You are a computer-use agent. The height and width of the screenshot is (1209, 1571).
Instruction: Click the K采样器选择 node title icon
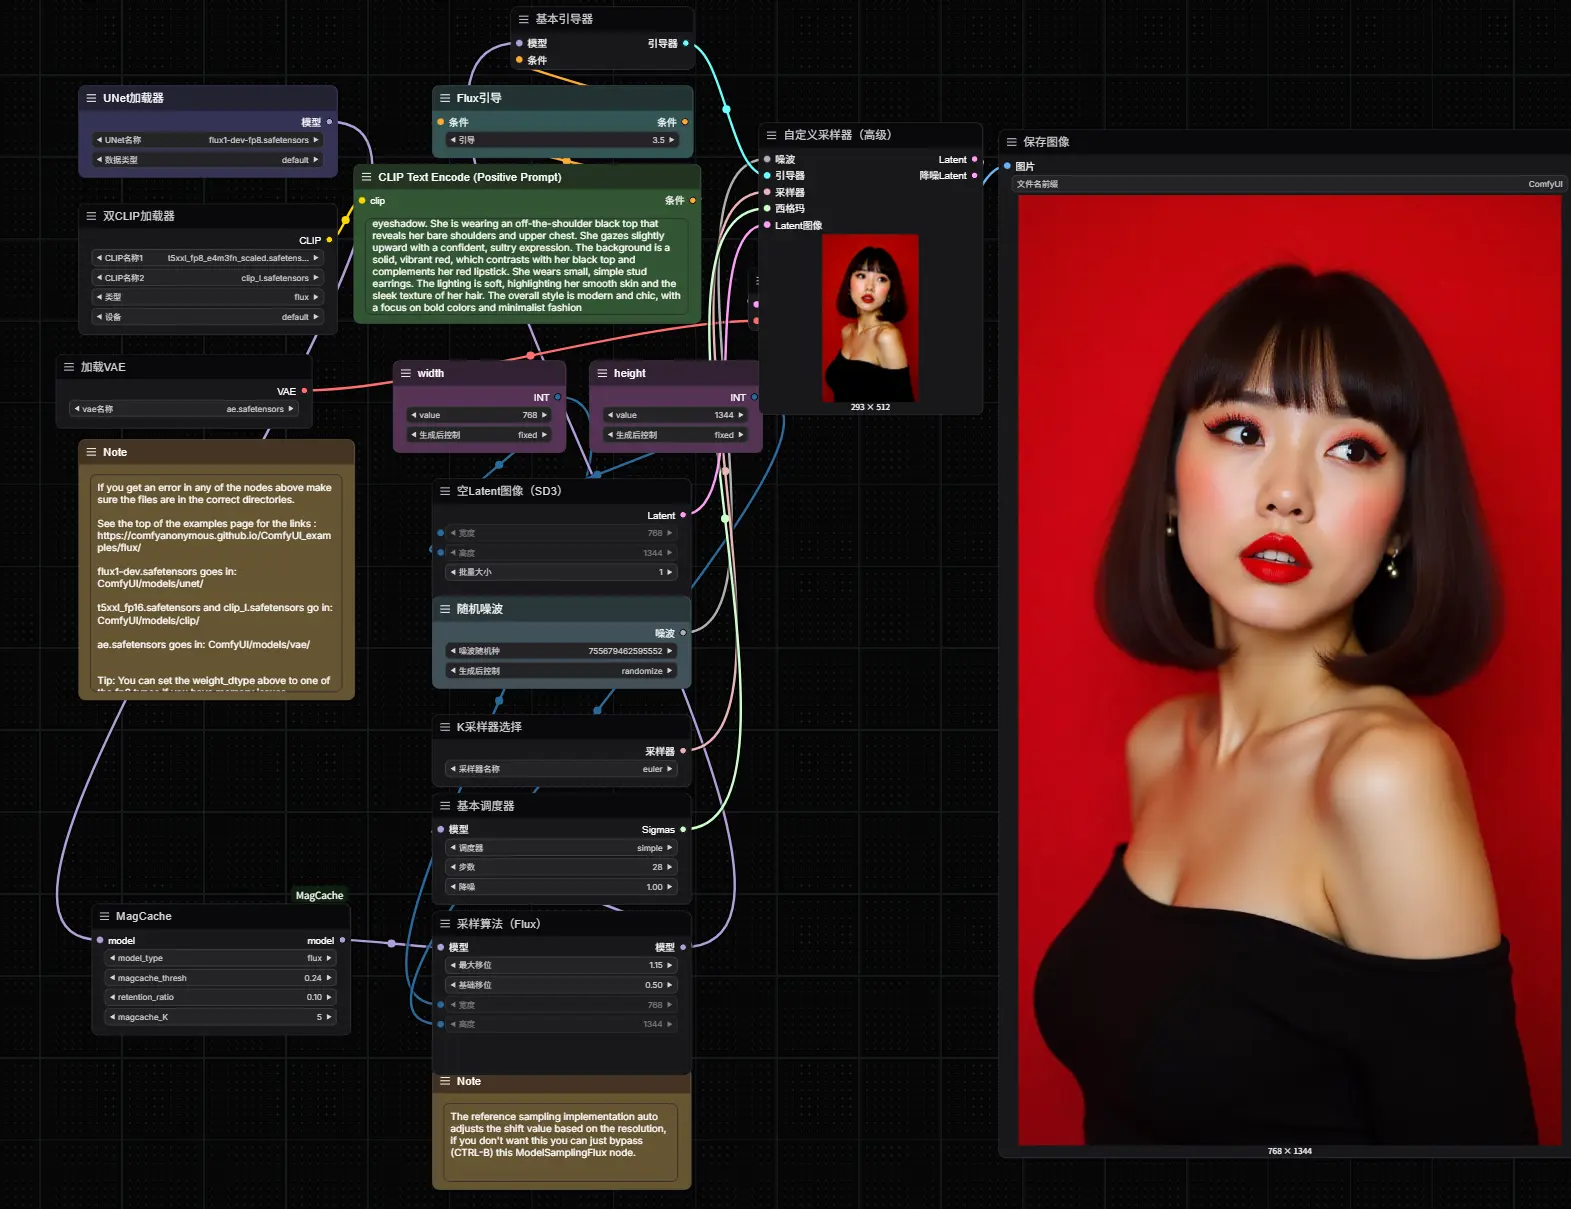click(x=445, y=727)
